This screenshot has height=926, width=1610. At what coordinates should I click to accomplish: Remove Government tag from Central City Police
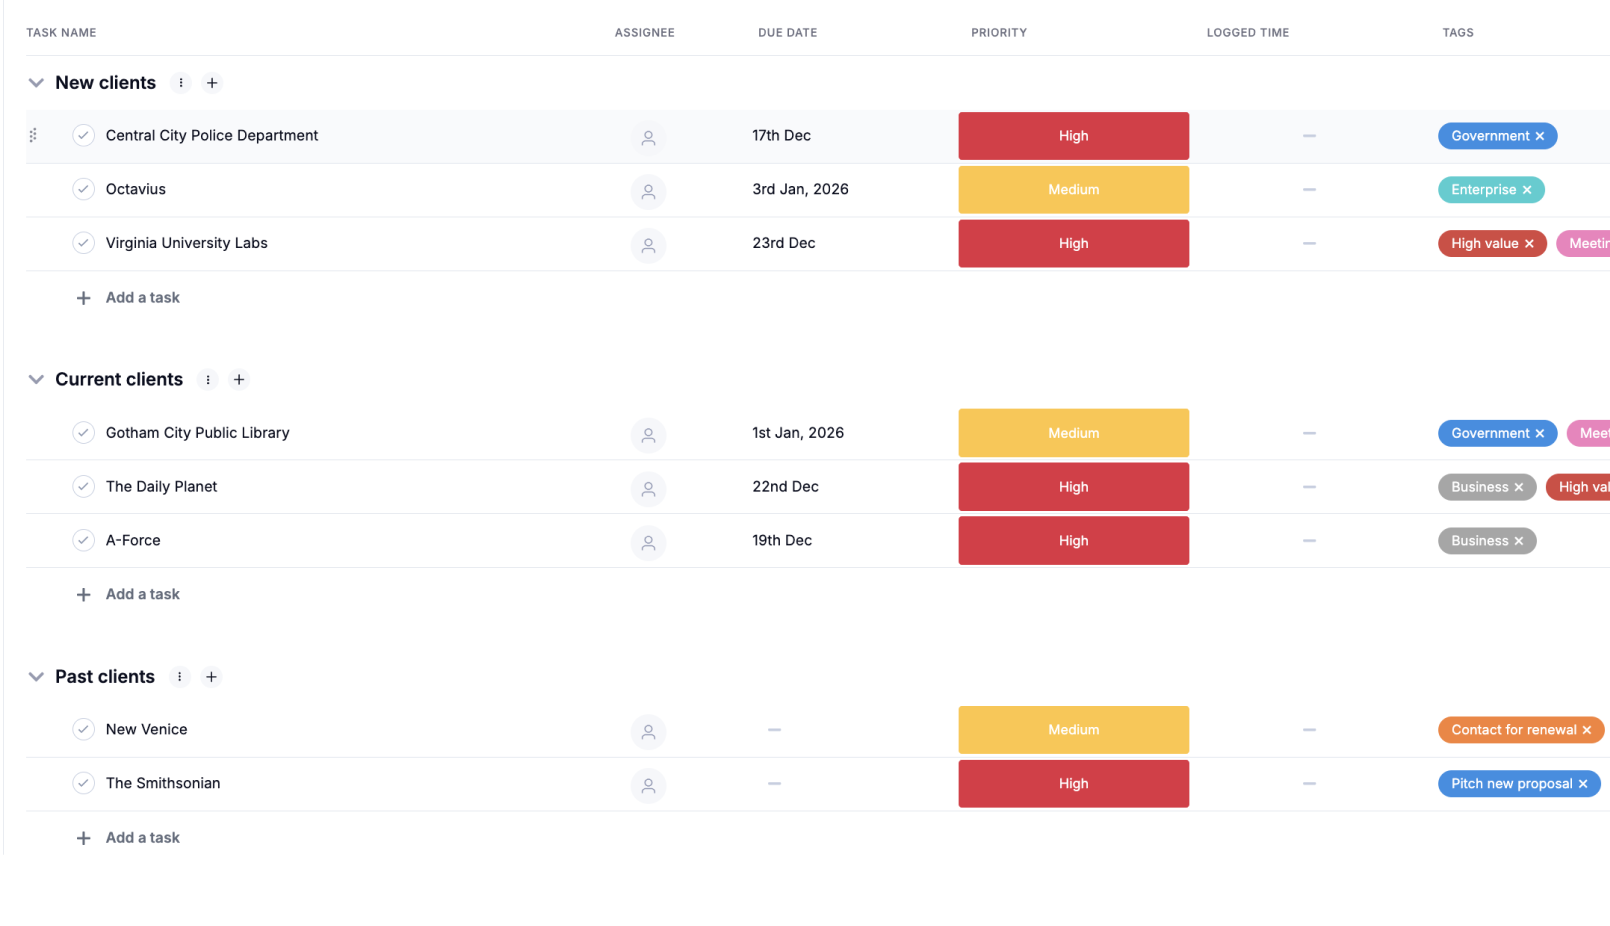click(1540, 136)
